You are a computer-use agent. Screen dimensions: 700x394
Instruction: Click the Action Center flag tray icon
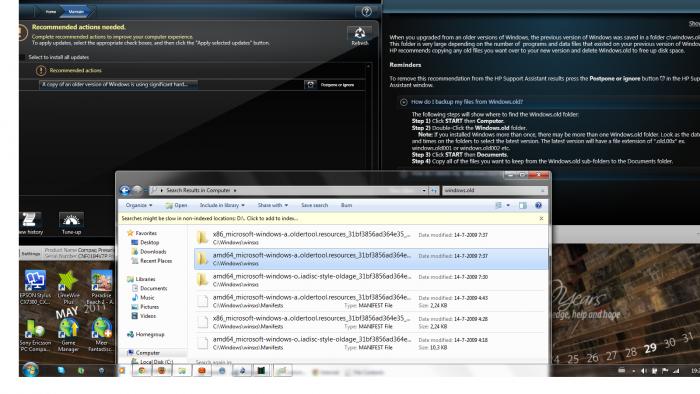pos(665,371)
